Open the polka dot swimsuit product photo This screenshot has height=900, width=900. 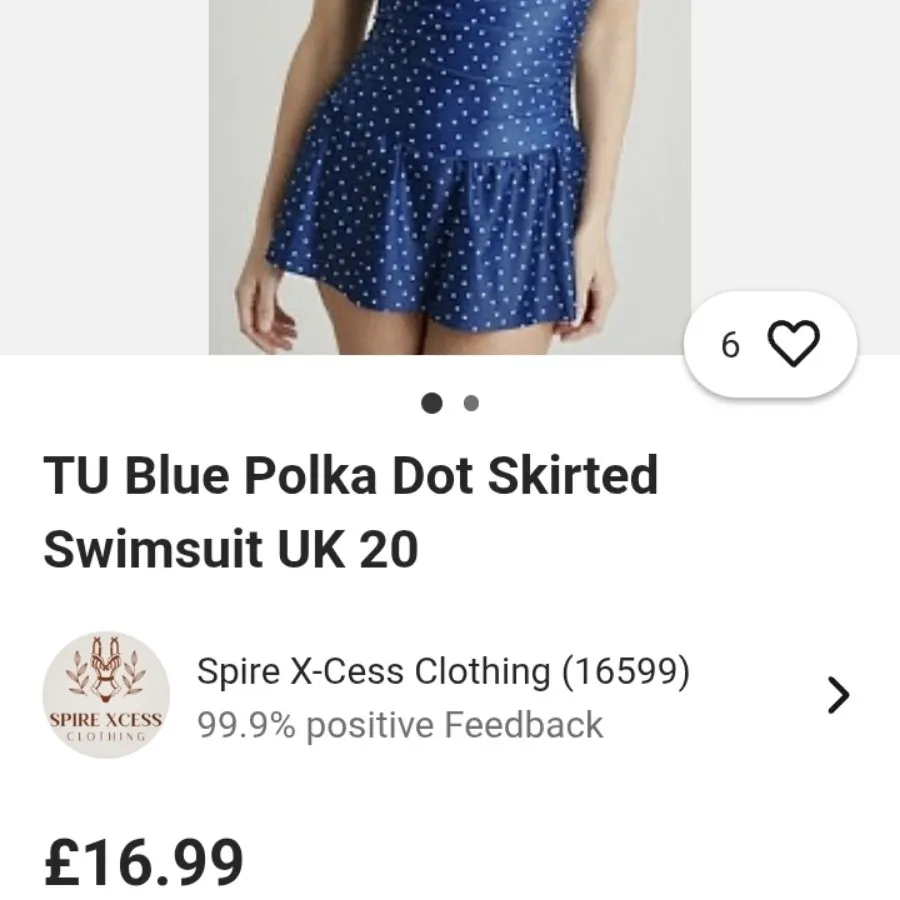point(449,177)
